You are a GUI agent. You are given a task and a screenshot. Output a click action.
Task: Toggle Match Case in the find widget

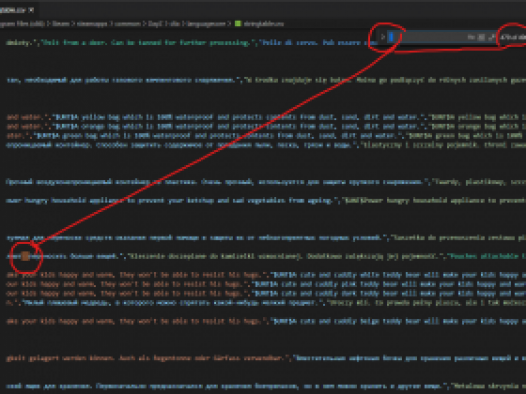coord(471,37)
